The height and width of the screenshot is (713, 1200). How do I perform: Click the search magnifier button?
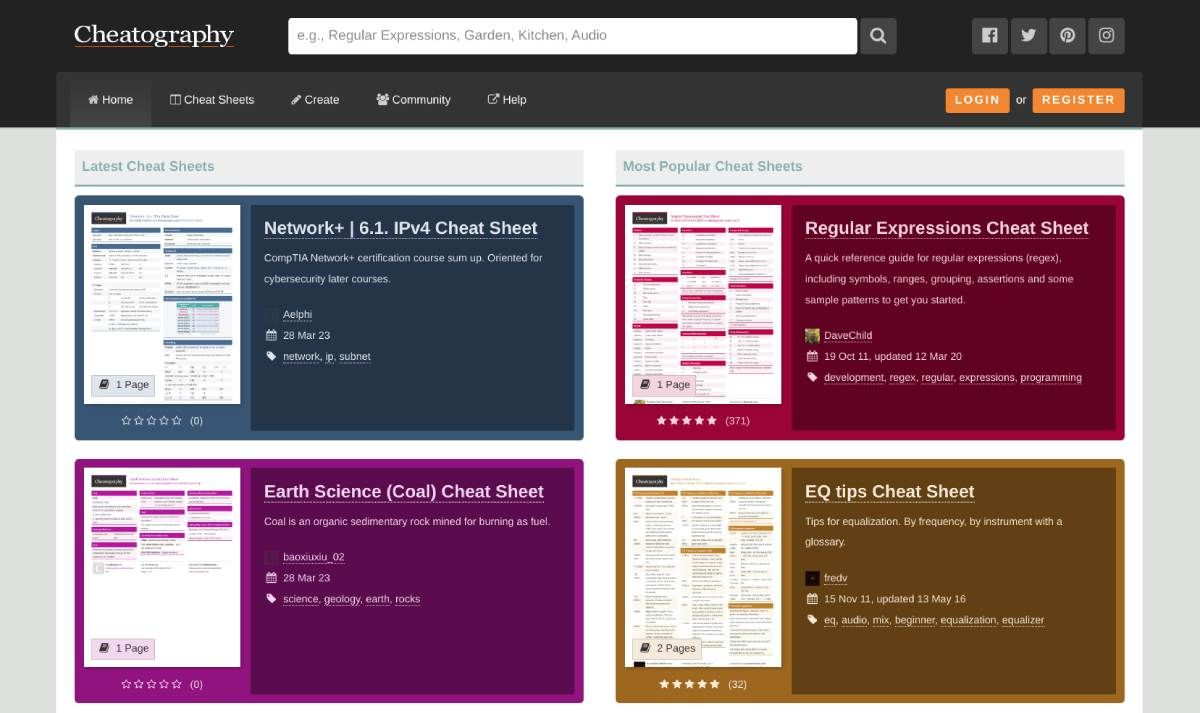(x=878, y=36)
